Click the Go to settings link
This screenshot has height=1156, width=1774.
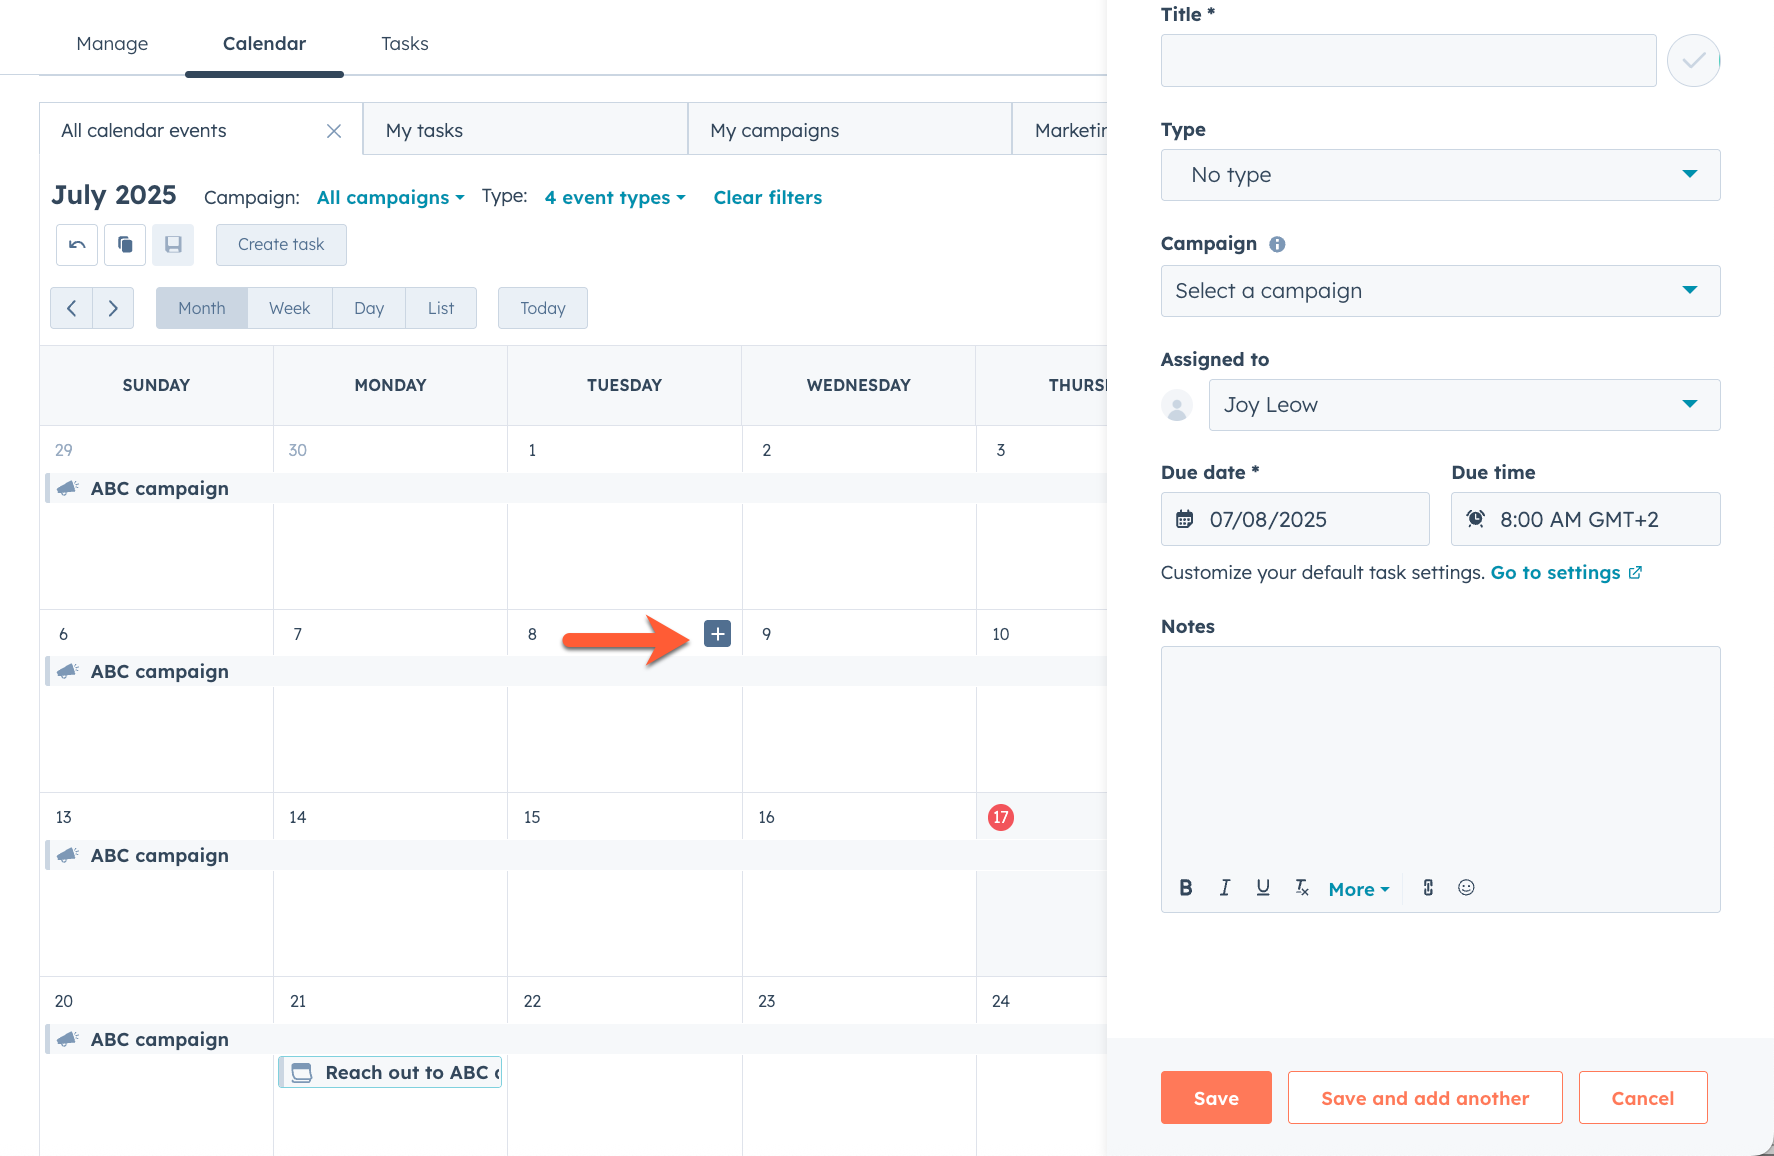[1556, 572]
